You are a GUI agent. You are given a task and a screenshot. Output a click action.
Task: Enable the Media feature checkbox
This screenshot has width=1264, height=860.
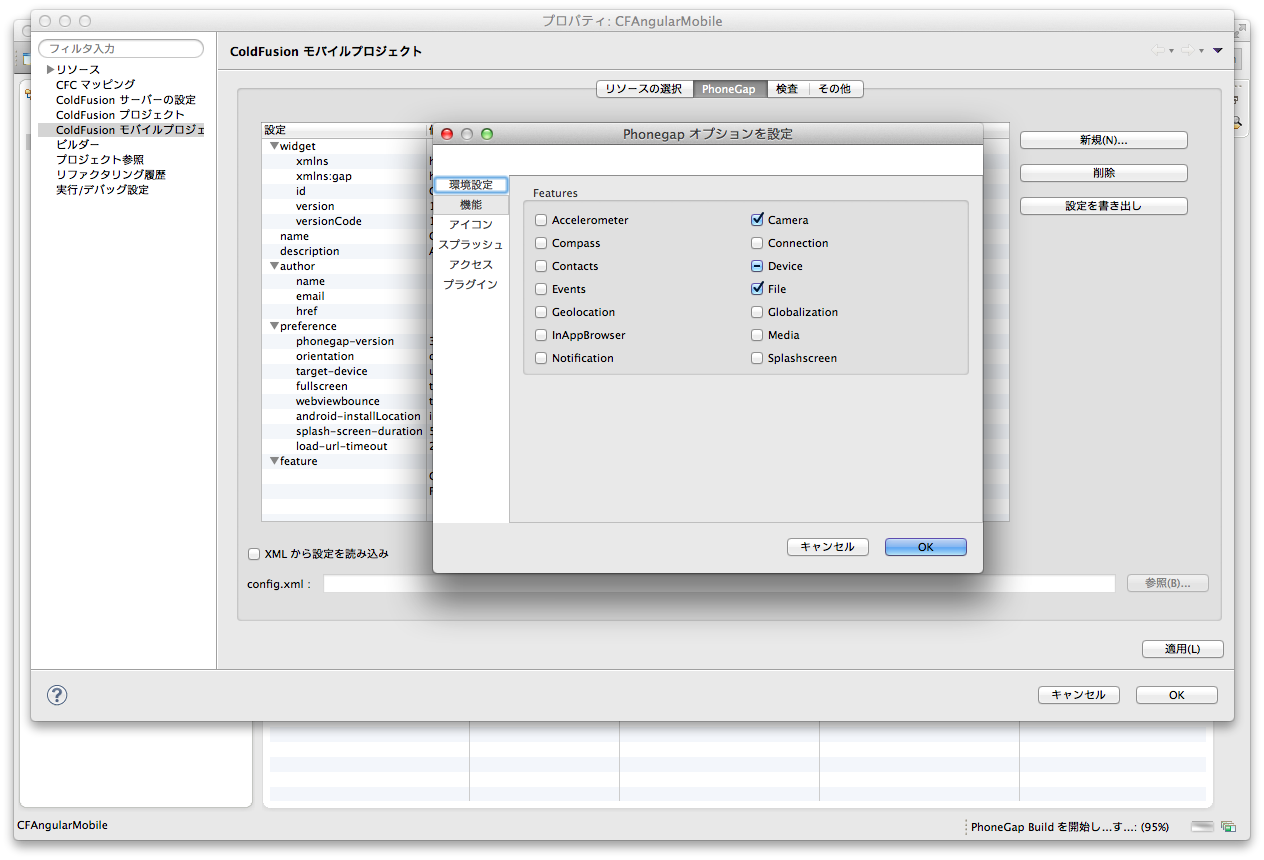click(x=757, y=335)
